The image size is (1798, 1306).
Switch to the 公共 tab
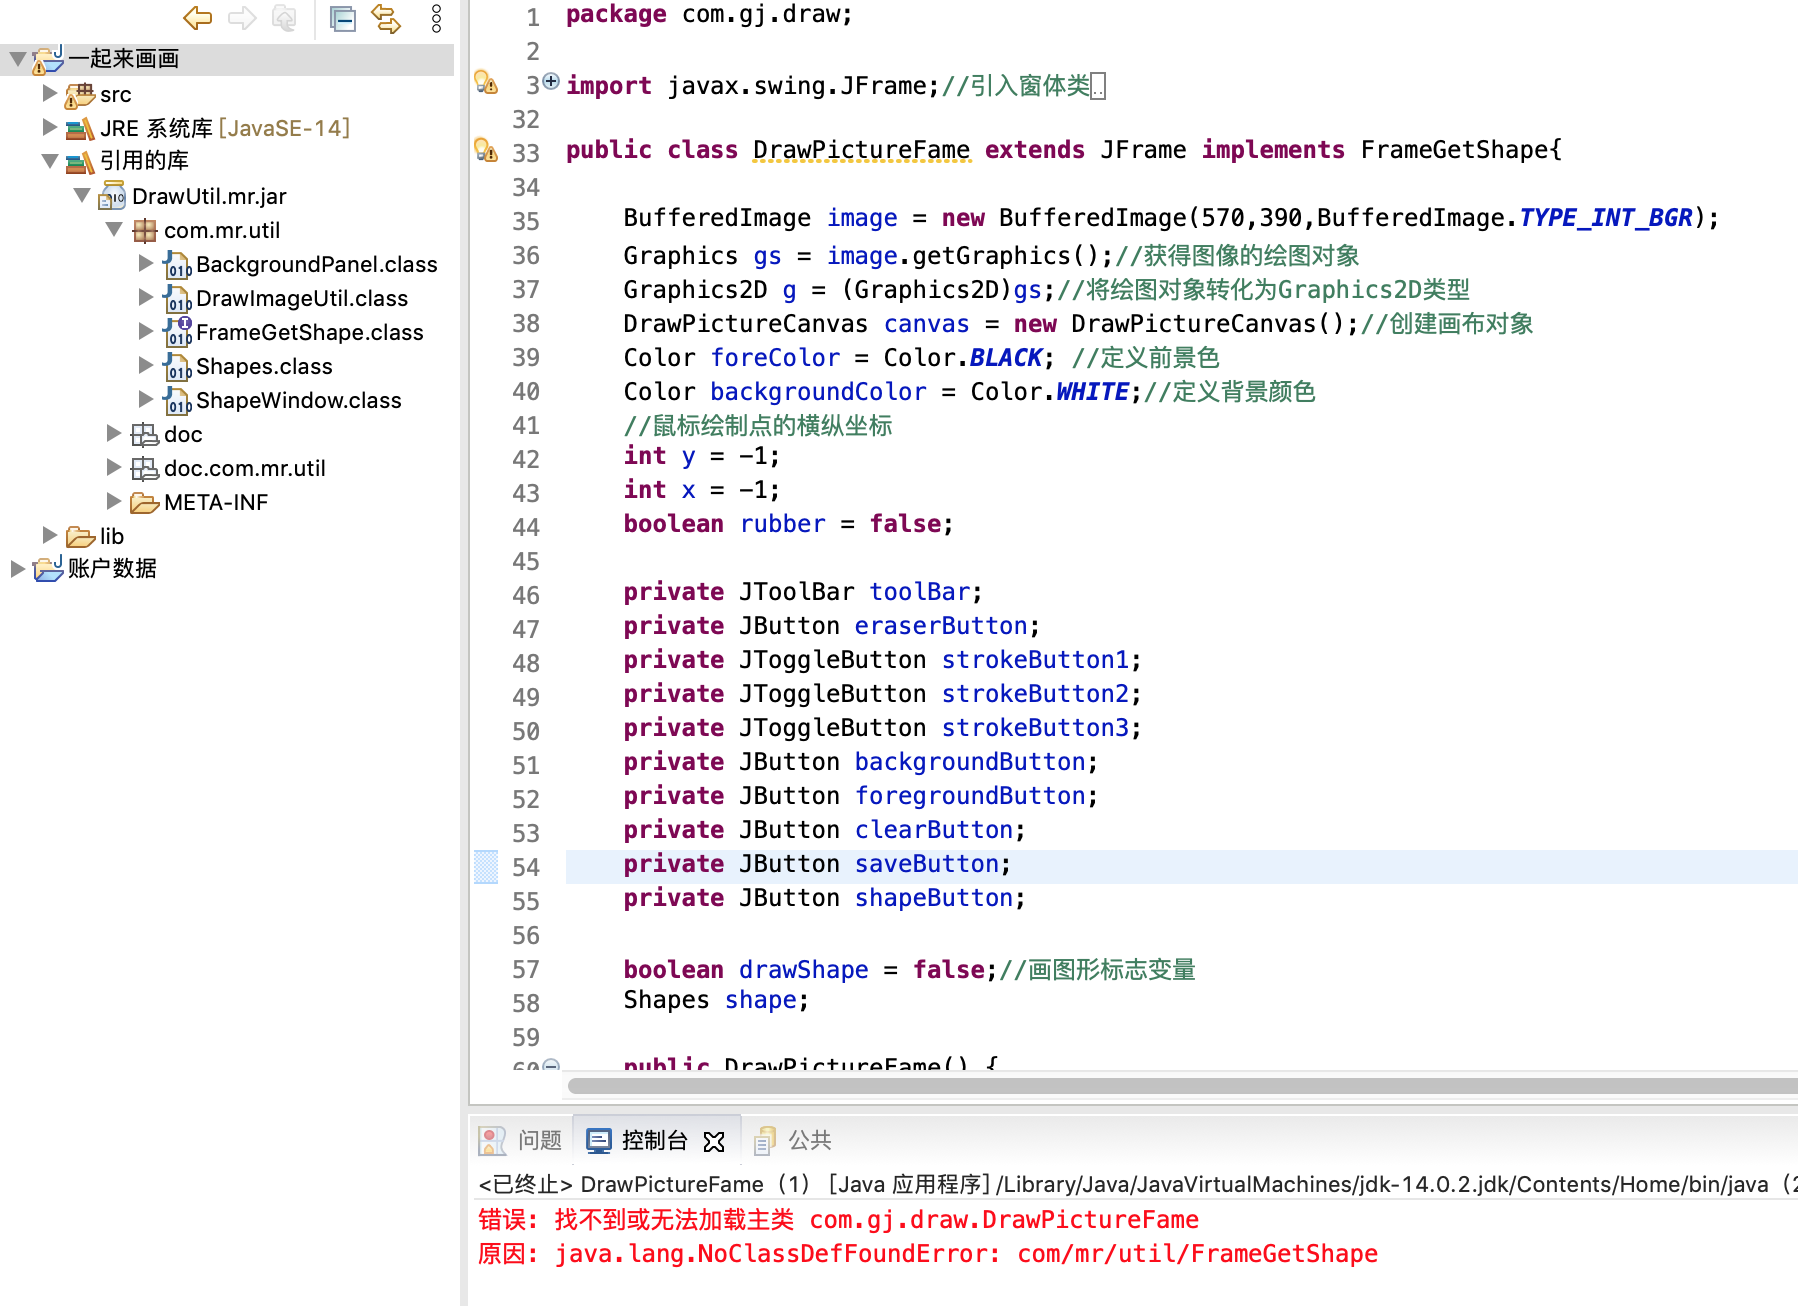tap(793, 1140)
